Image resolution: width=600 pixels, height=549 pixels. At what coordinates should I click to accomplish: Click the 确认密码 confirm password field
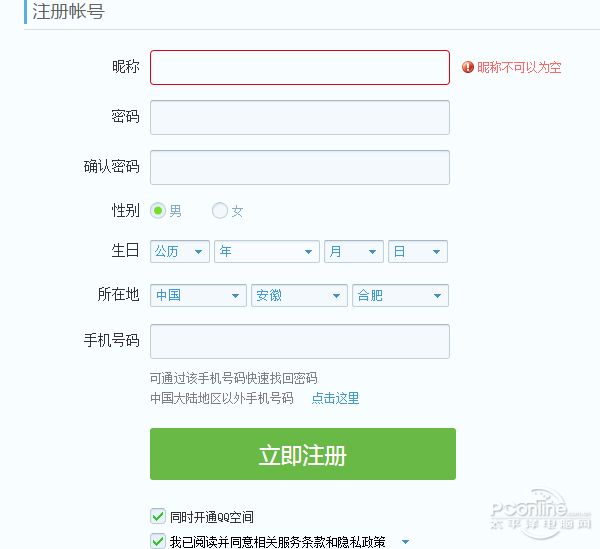[x=300, y=167]
